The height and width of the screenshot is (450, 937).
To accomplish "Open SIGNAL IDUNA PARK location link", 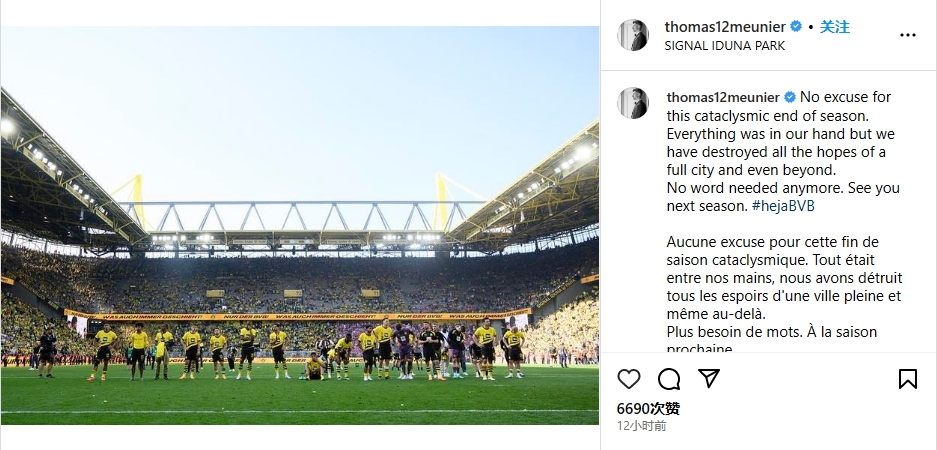I will (x=724, y=45).
